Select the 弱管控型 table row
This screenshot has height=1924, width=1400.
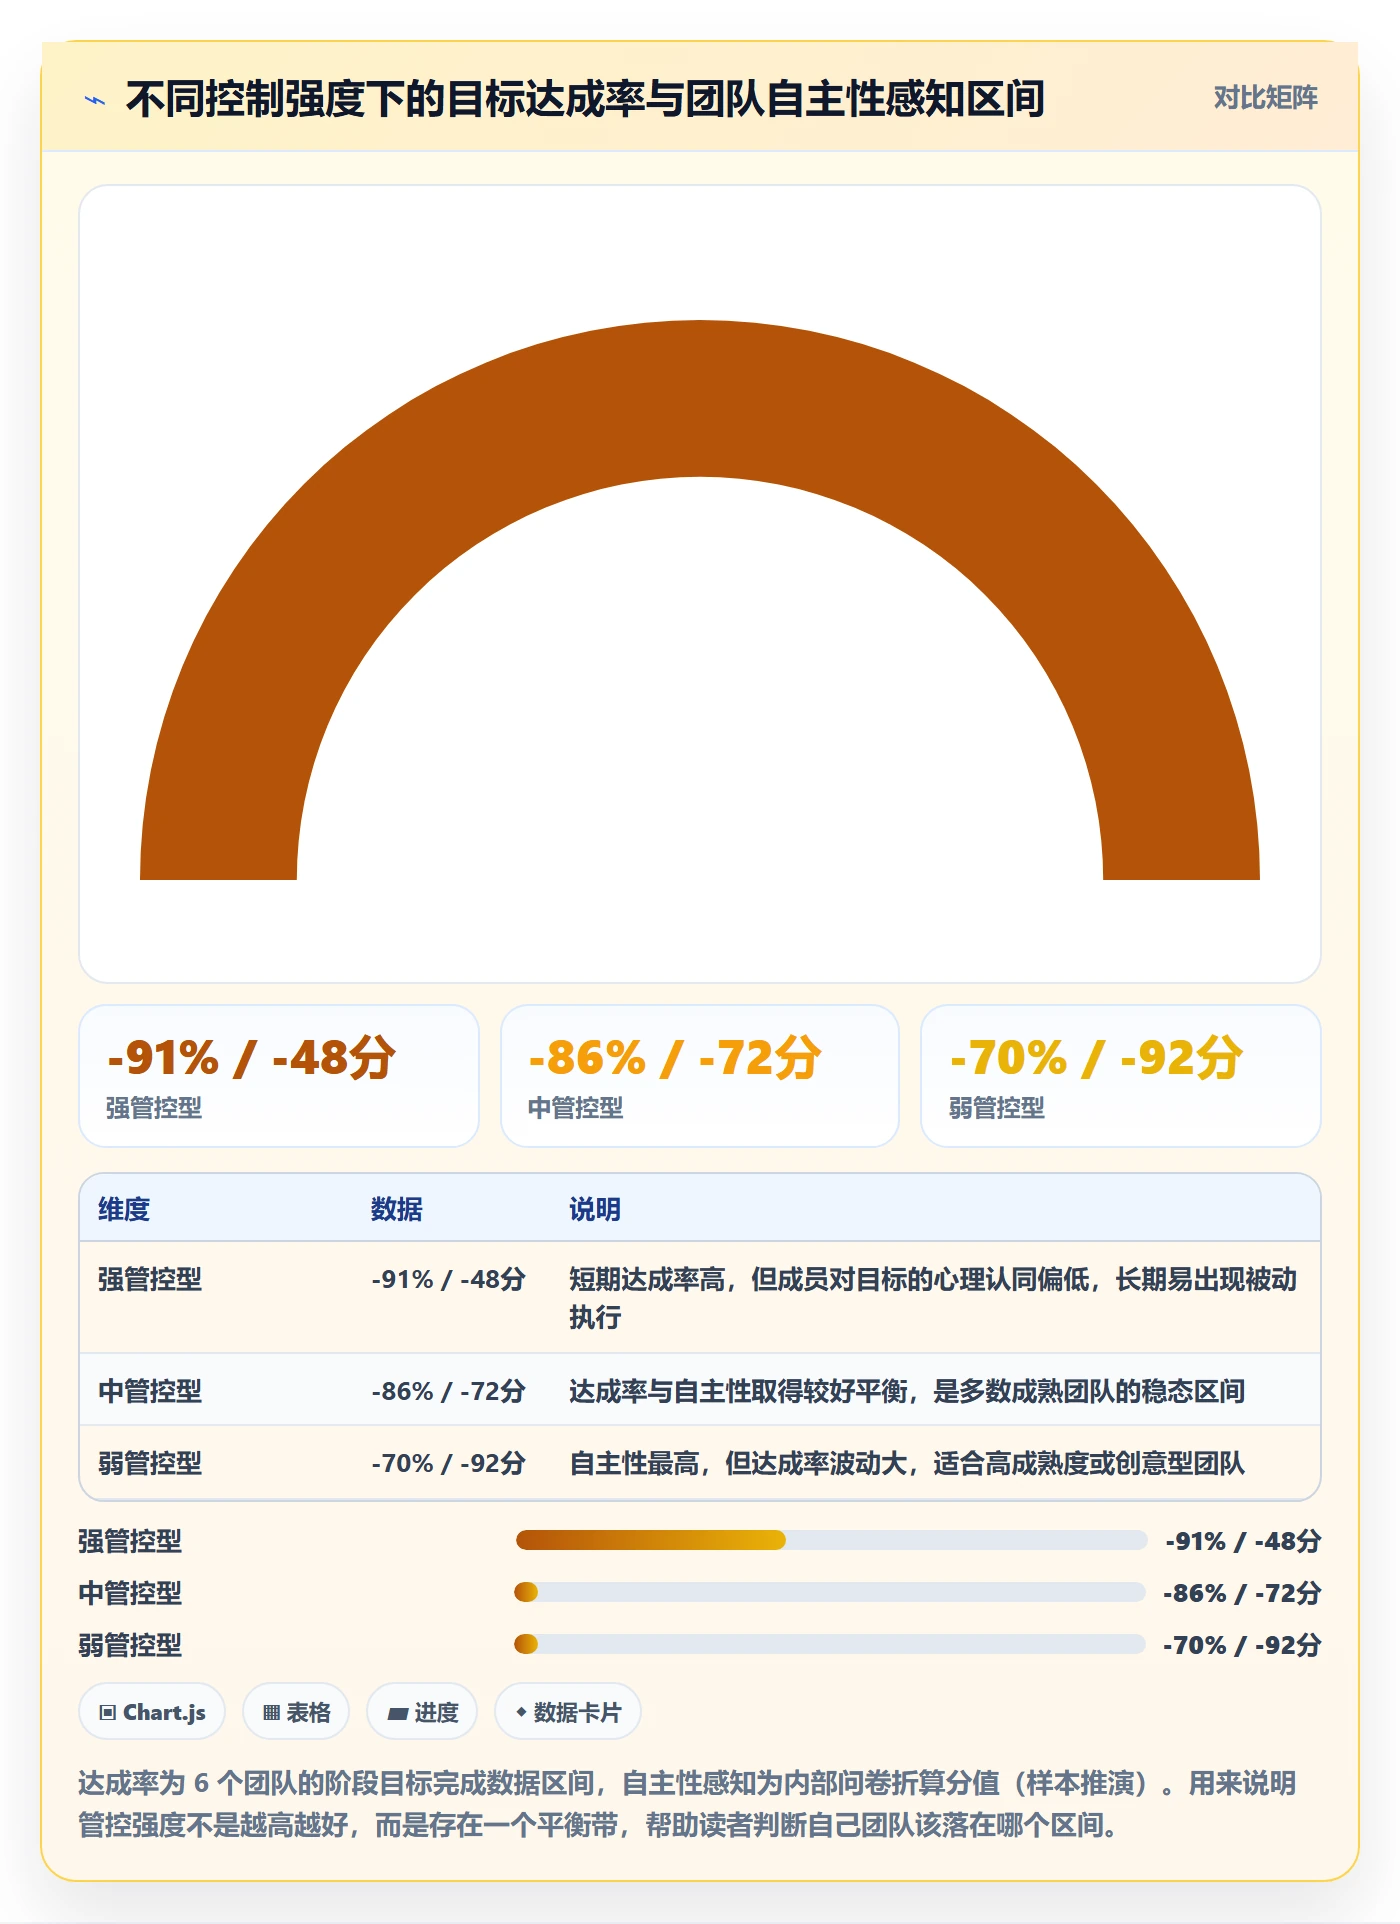click(700, 1462)
